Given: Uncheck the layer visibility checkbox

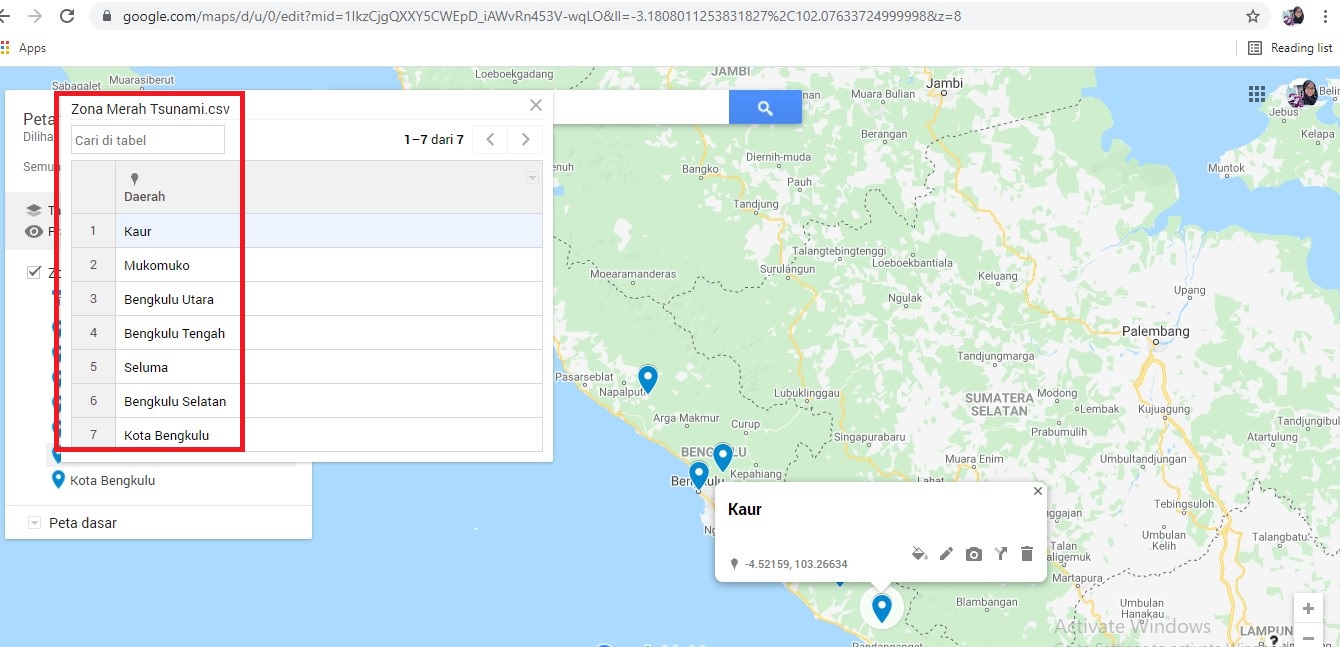Looking at the screenshot, I should coord(34,272).
